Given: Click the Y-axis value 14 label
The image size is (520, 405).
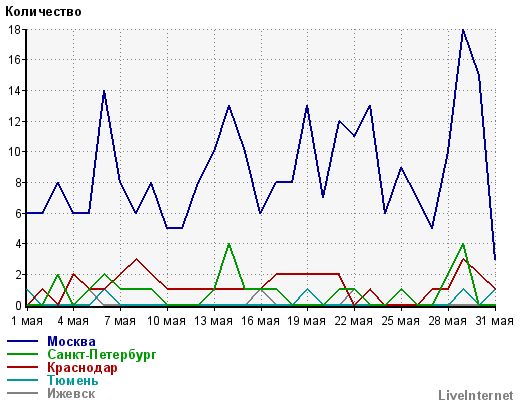Looking at the screenshot, I should coord(14,90).
